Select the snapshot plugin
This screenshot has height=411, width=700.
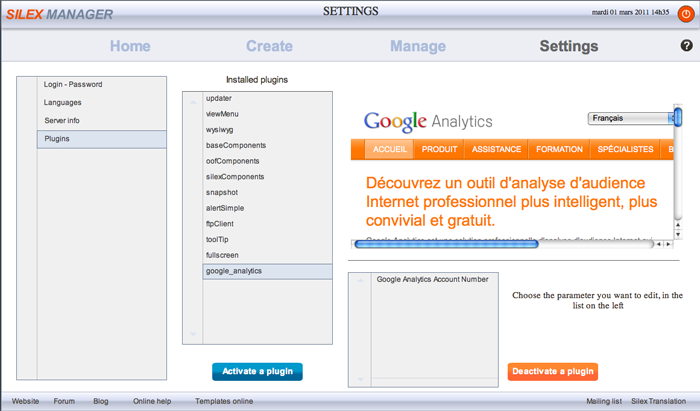pos(267,192)
